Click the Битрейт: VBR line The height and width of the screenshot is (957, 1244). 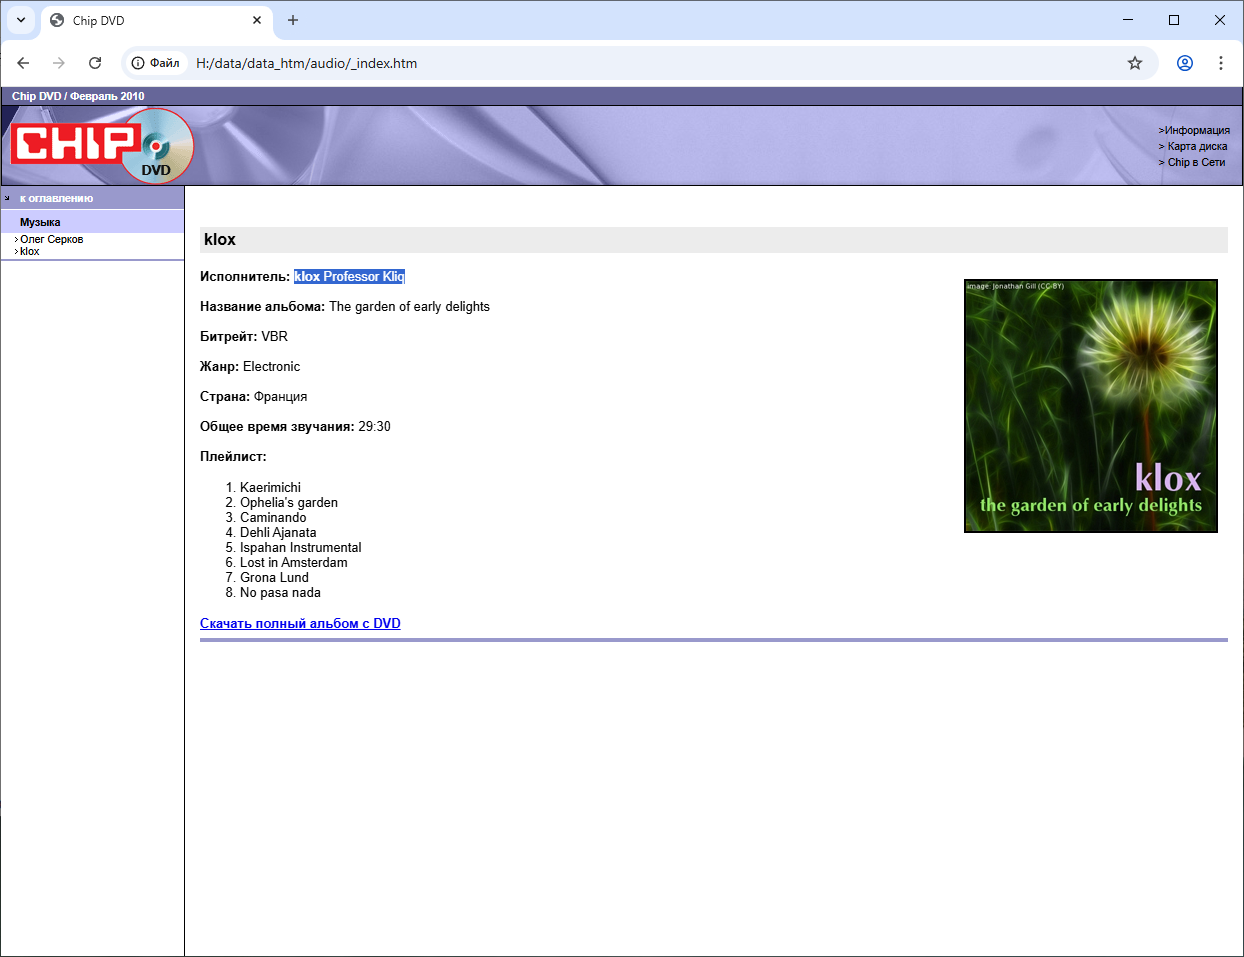244,336
